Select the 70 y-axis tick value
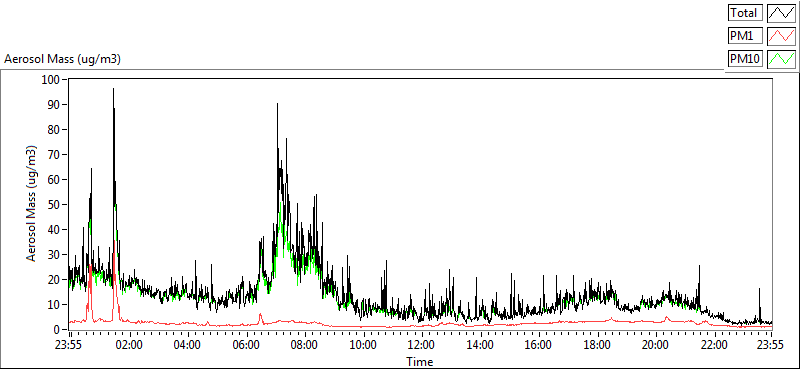This screenshot has height=369, width=800. click(55, 155)
